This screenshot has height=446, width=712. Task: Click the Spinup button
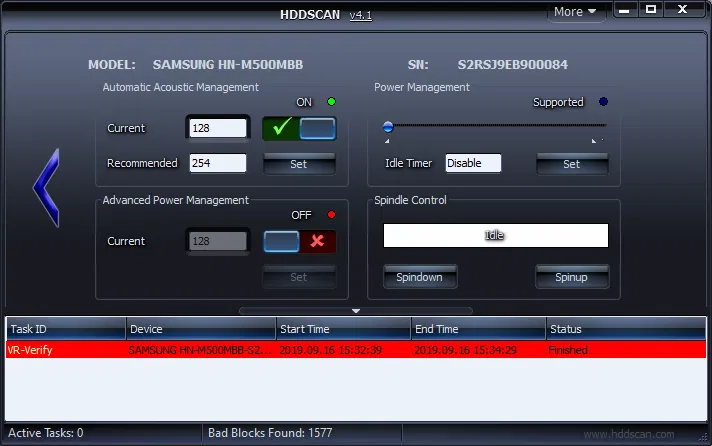point(572,277)
